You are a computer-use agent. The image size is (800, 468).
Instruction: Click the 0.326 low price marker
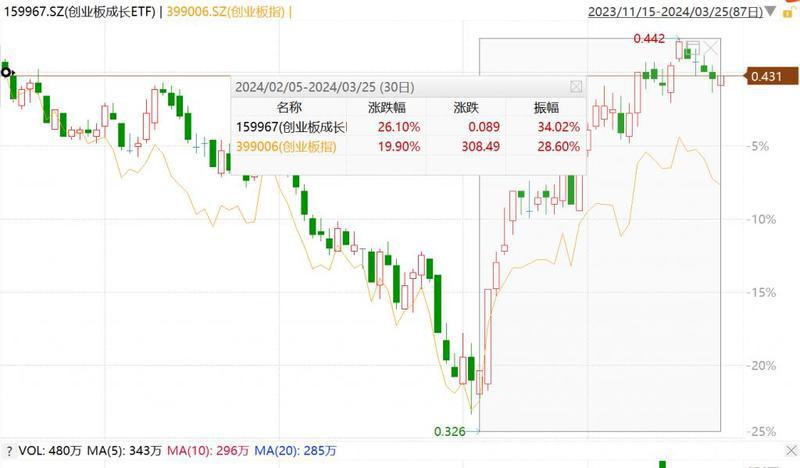click(x=449, y=431)
